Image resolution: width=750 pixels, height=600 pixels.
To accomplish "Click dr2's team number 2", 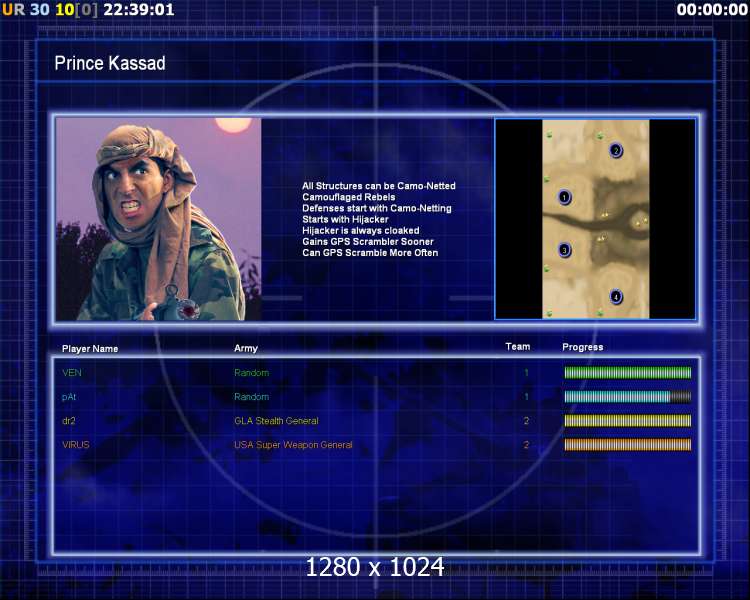I will 526,421.
